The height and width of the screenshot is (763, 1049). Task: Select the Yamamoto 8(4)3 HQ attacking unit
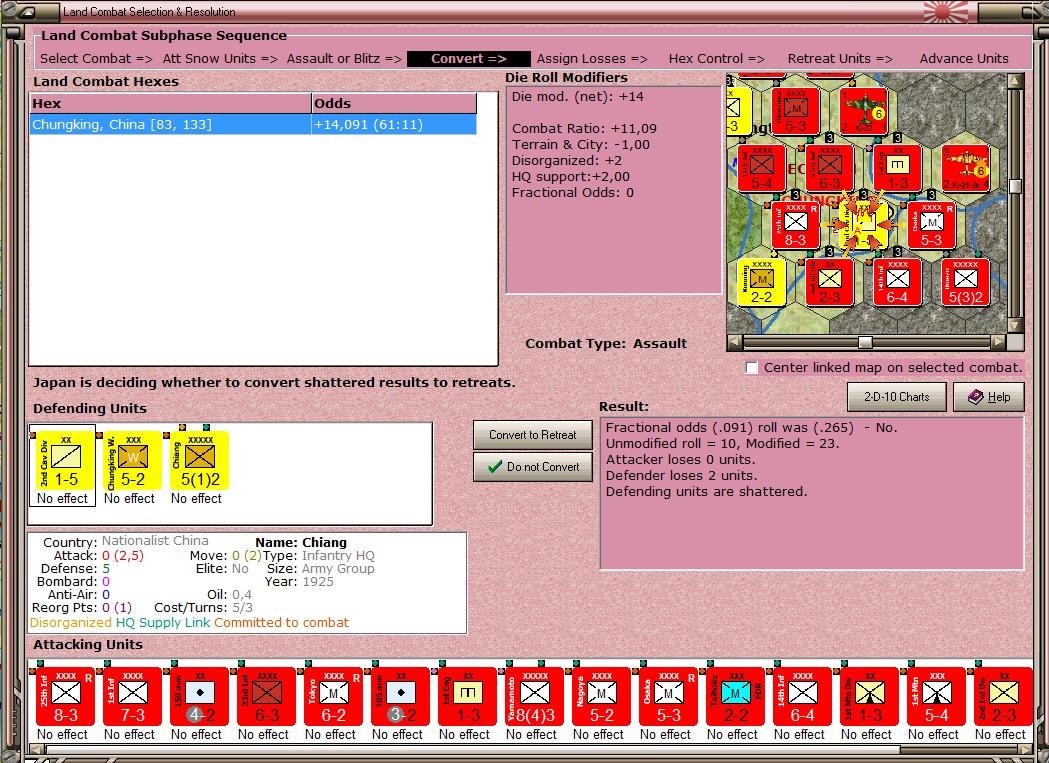[x=534, y=697]
